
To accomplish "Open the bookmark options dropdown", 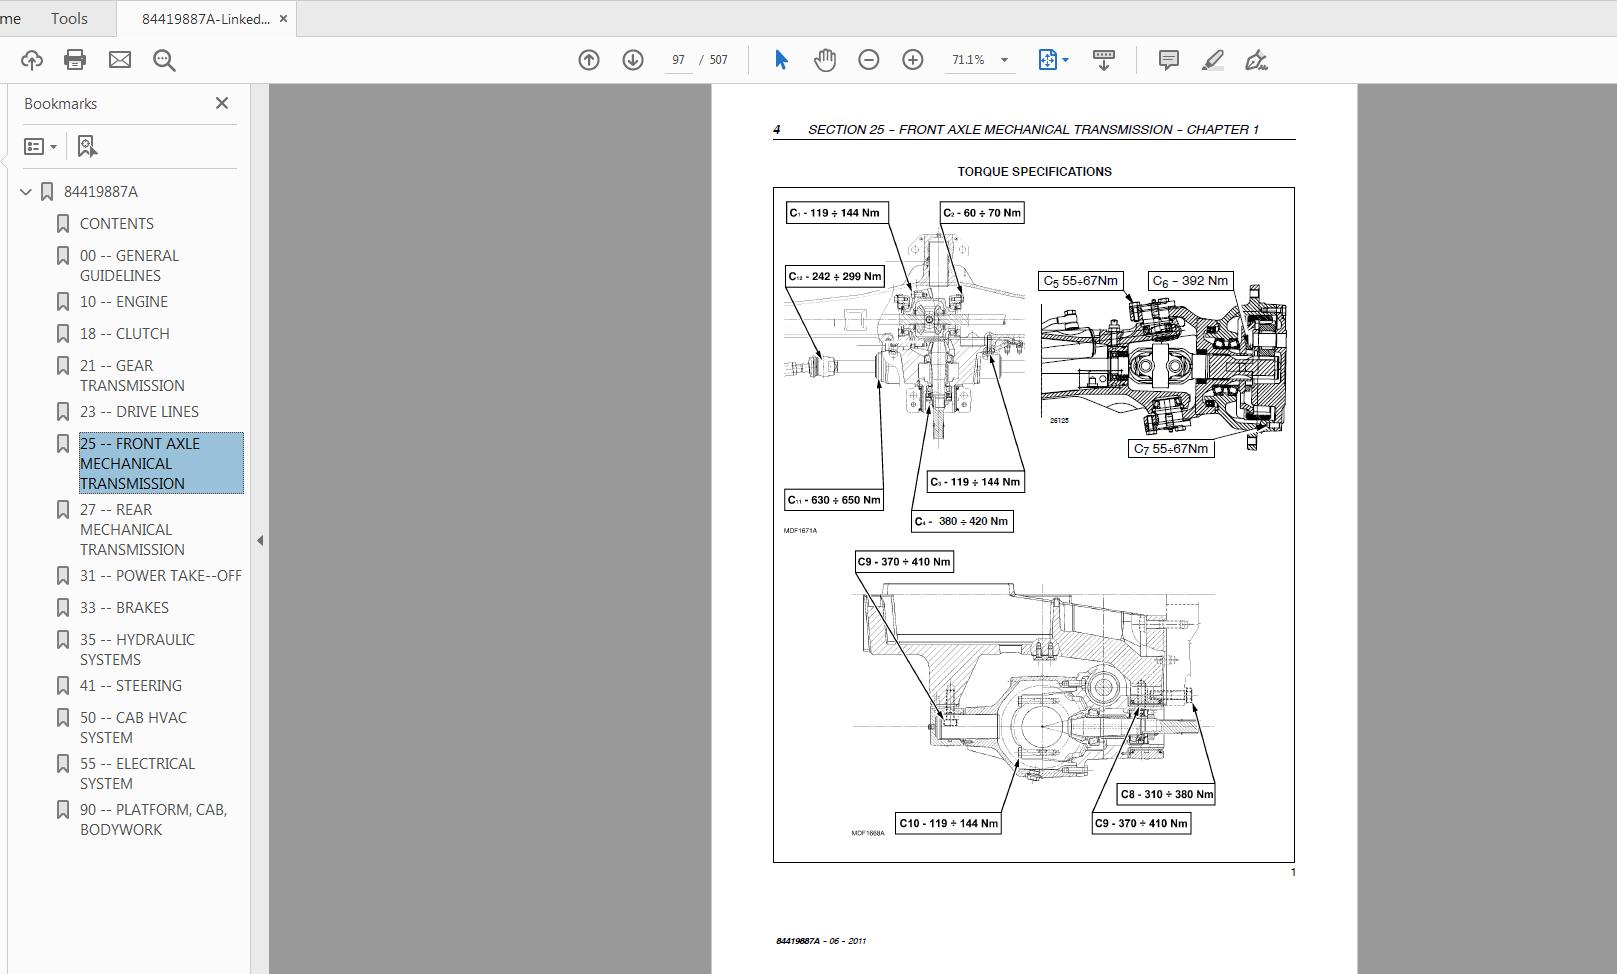I will click(x=40, y=146).
